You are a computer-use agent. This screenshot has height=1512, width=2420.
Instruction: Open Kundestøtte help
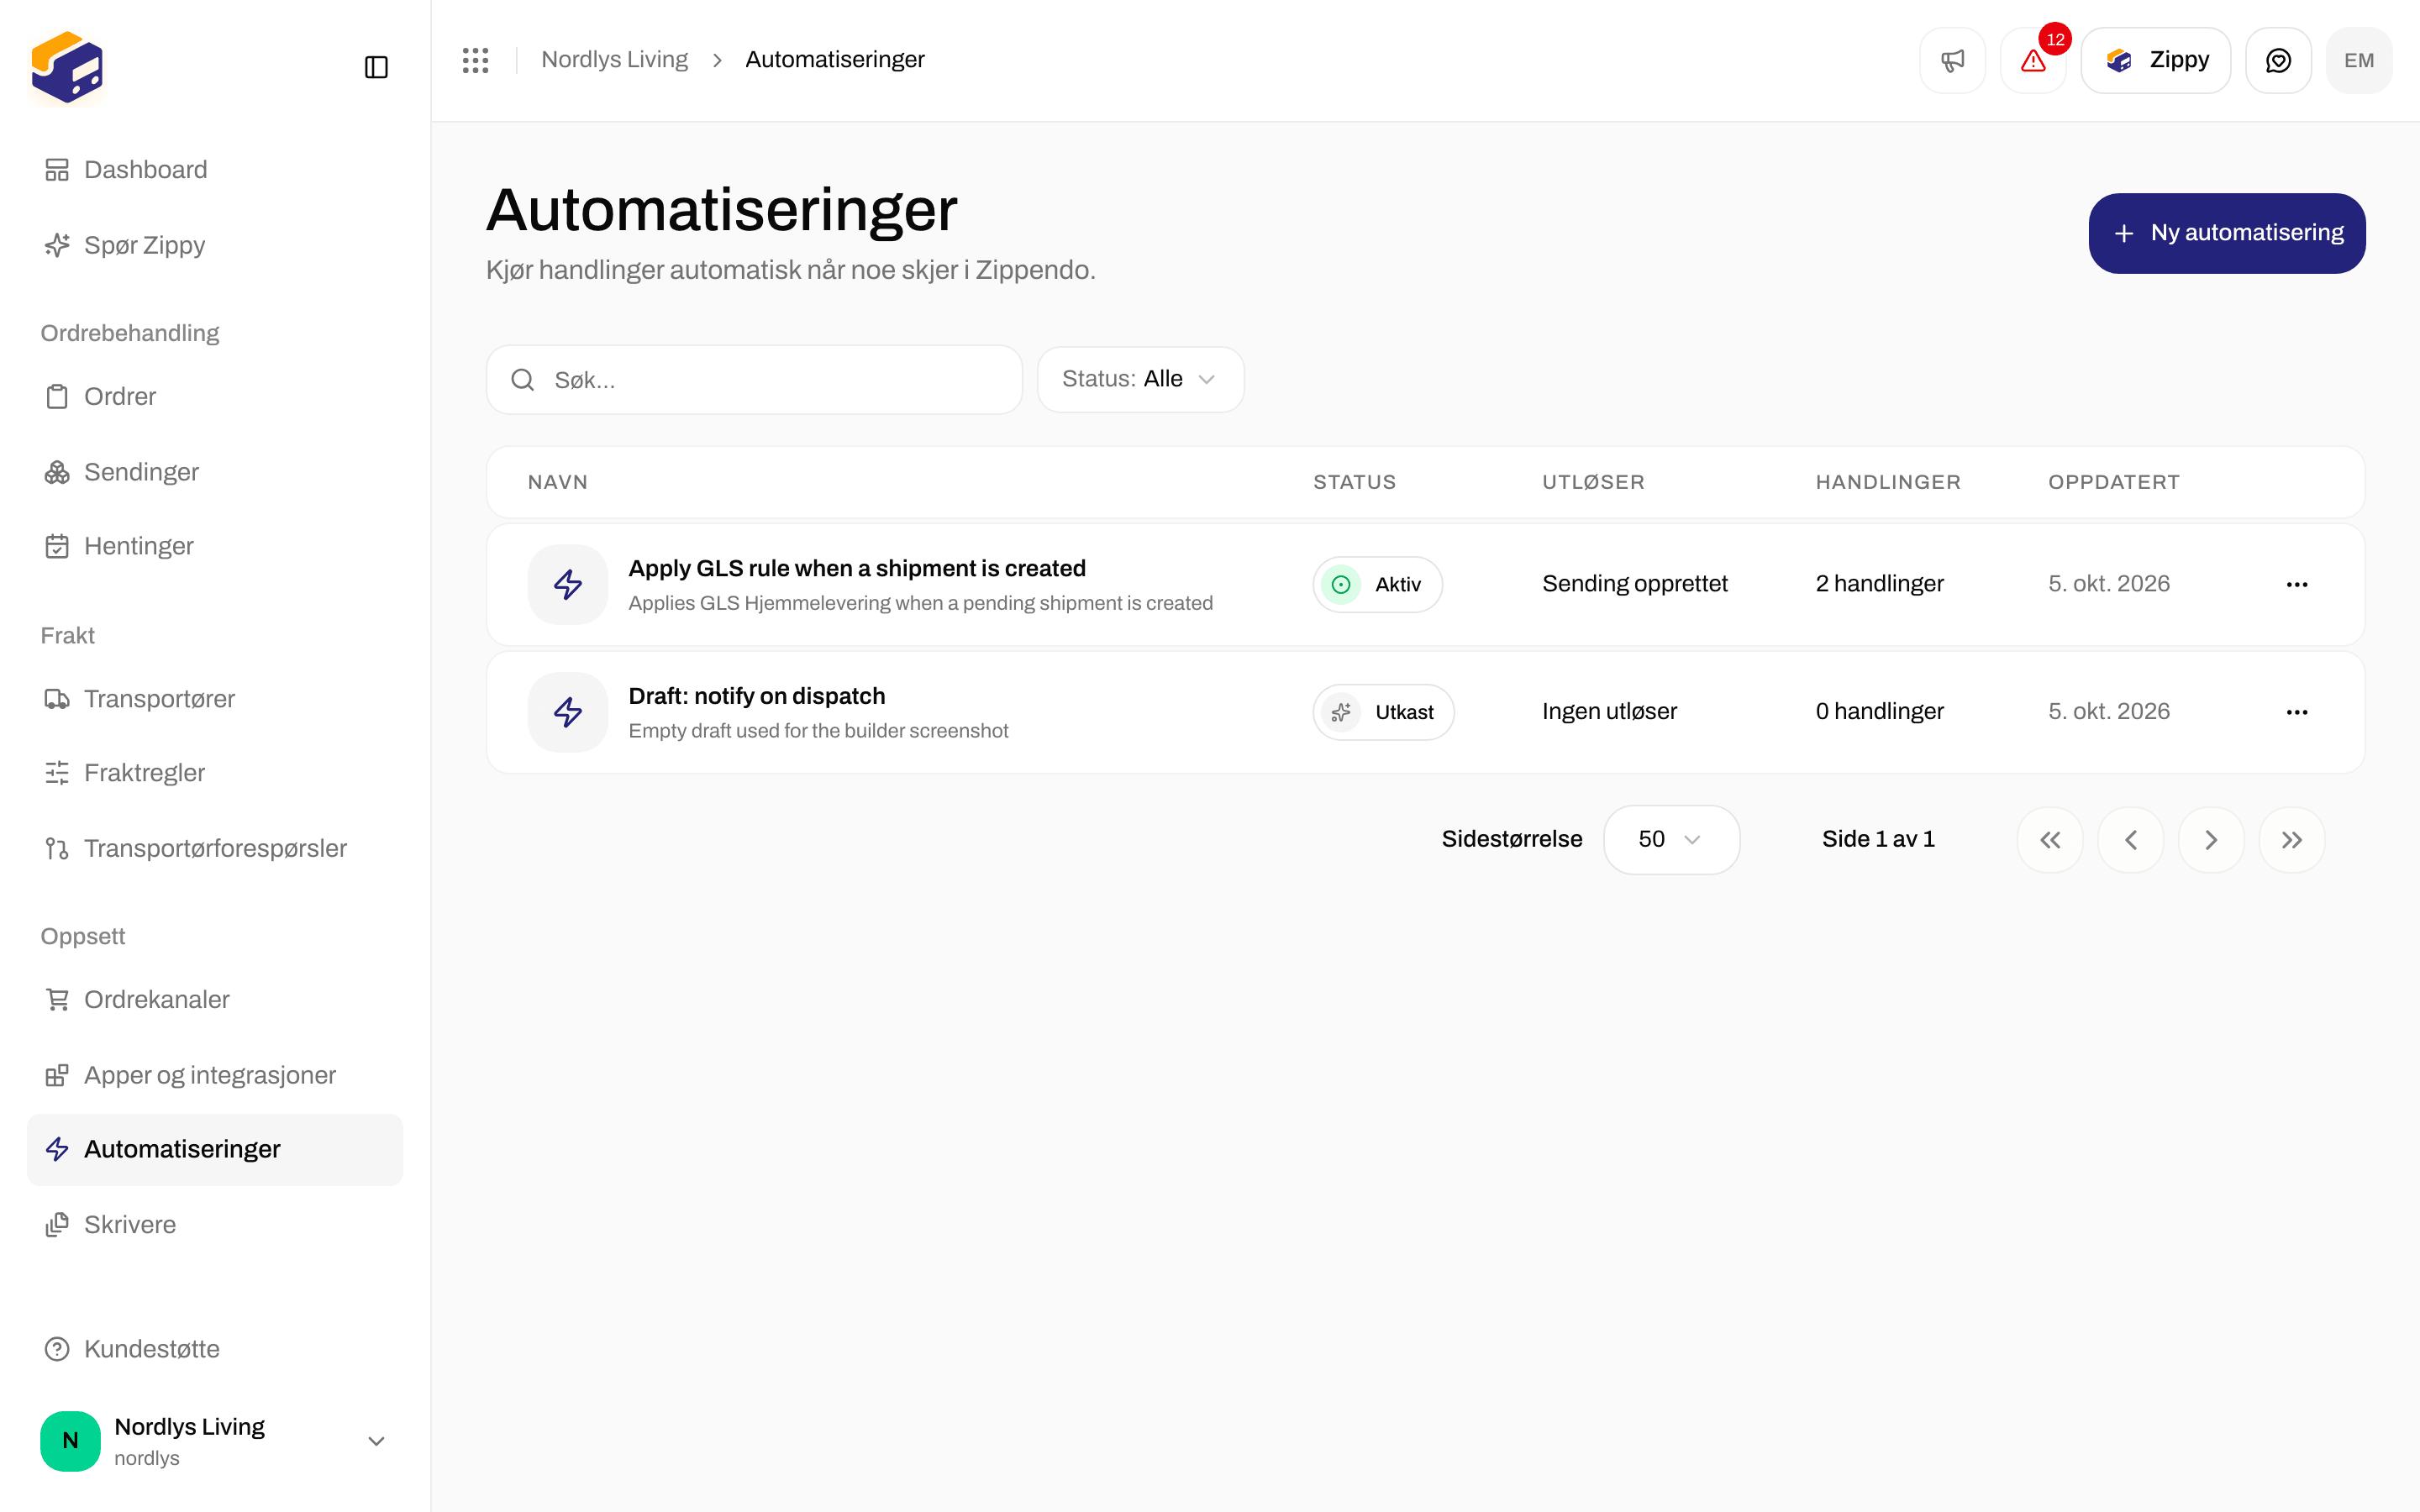[215, 1349]
